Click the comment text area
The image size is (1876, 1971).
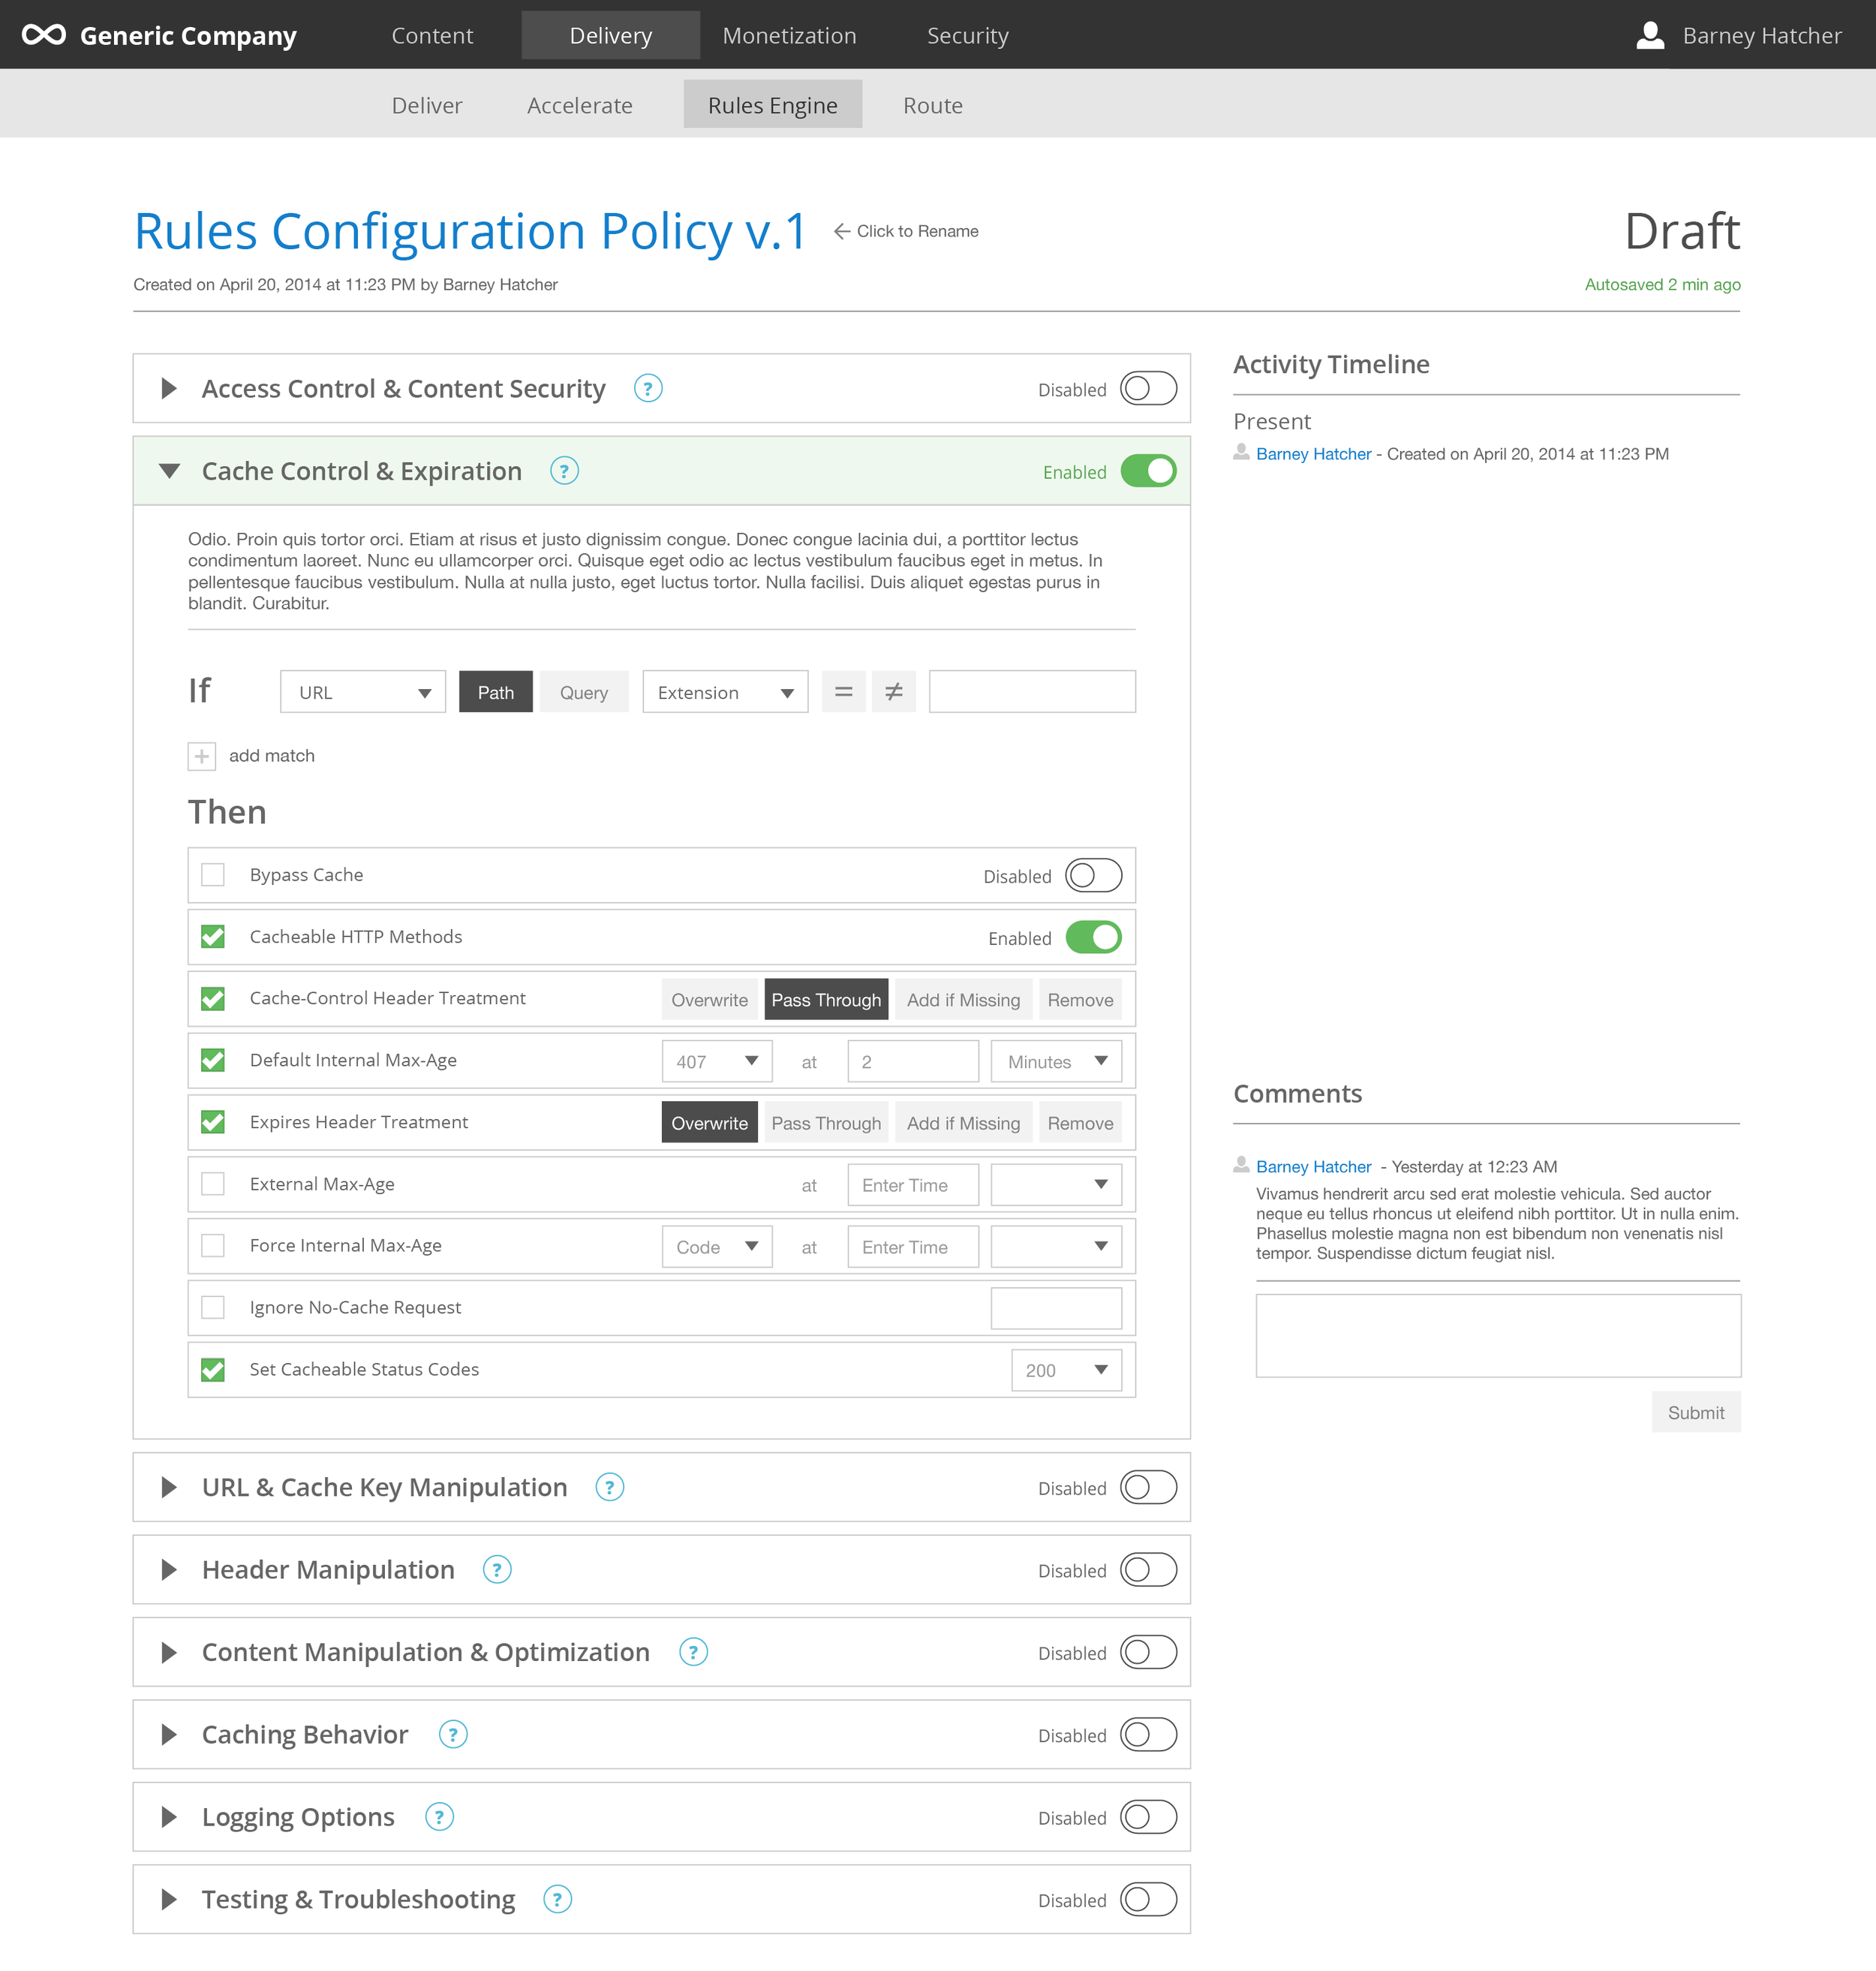[x=1498, y=1336]
